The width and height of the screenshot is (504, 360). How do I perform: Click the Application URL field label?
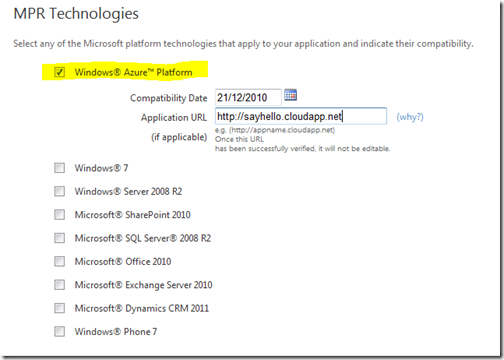point(174,117)
